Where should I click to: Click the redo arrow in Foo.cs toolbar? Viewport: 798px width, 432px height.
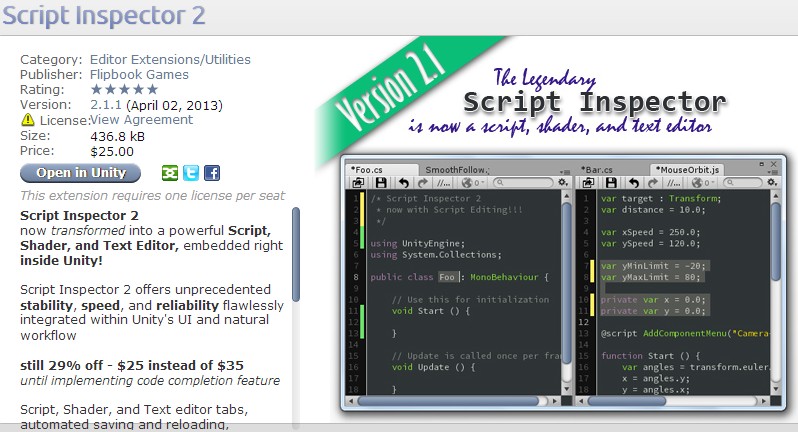click(422, 182)
